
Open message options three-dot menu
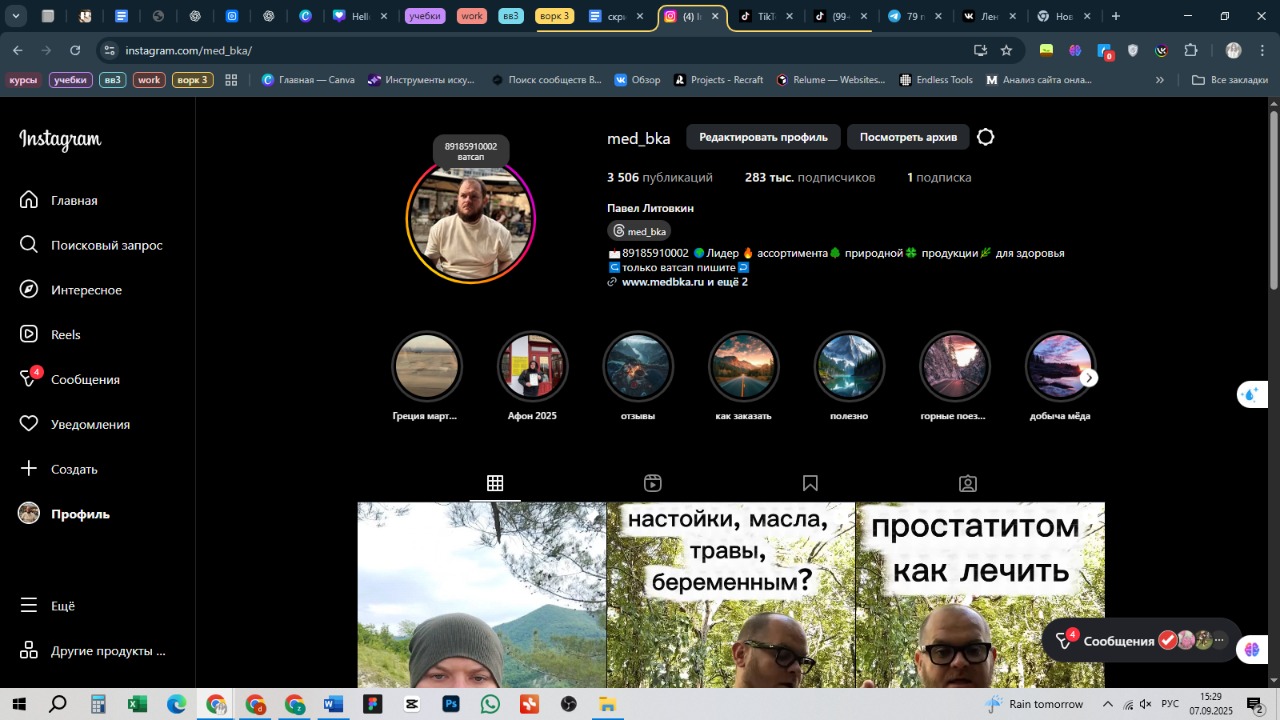(1219, 641)
